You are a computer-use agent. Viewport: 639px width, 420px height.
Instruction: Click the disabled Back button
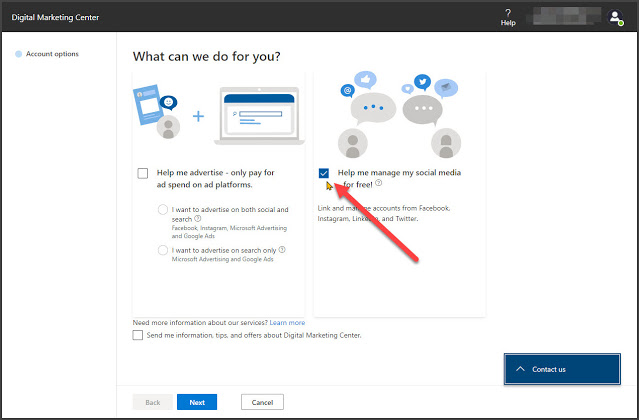(x=152, y=402)
